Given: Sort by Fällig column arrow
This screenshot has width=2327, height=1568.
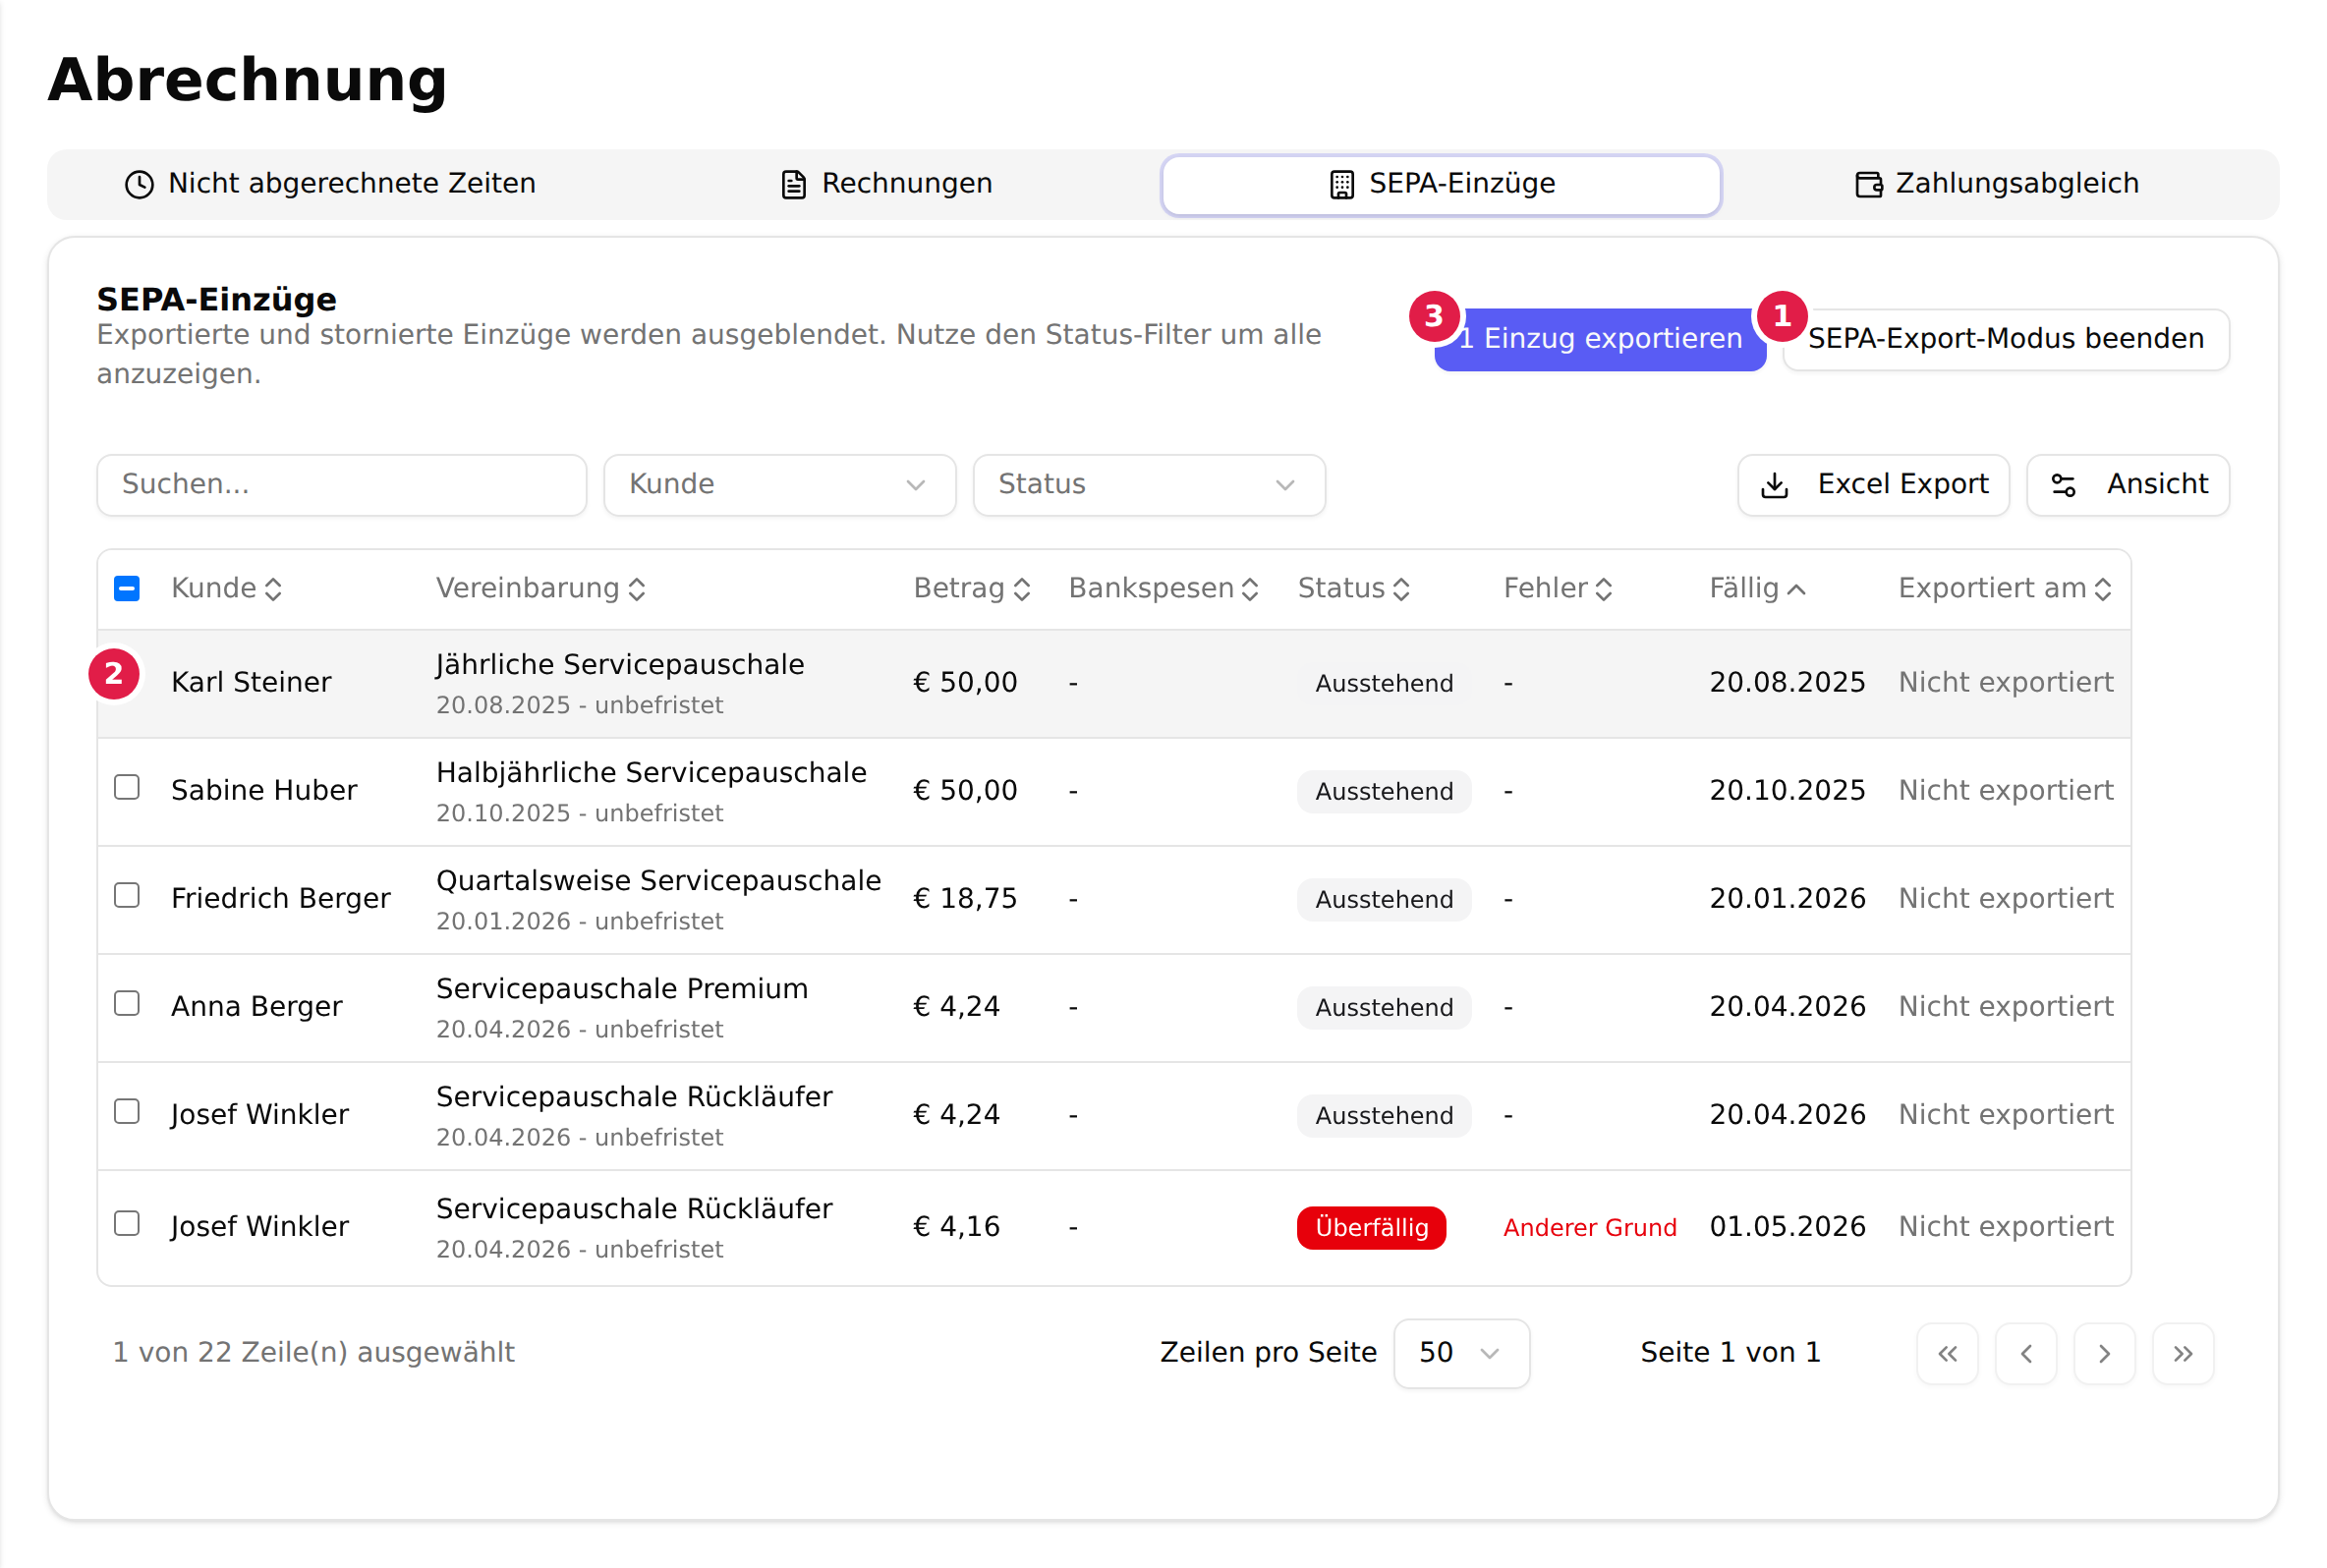Looking at the screenshot, I should pos(1796,589).
